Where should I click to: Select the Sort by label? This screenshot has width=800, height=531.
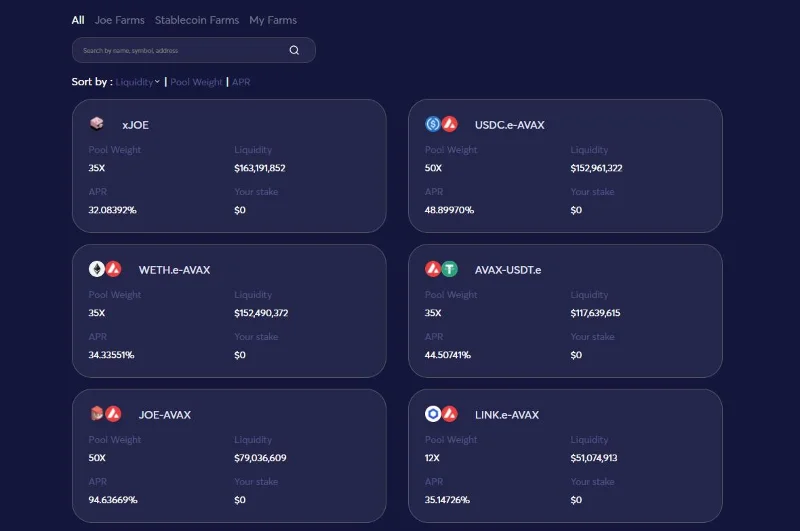pyautogui.click(x=92, y=82)
